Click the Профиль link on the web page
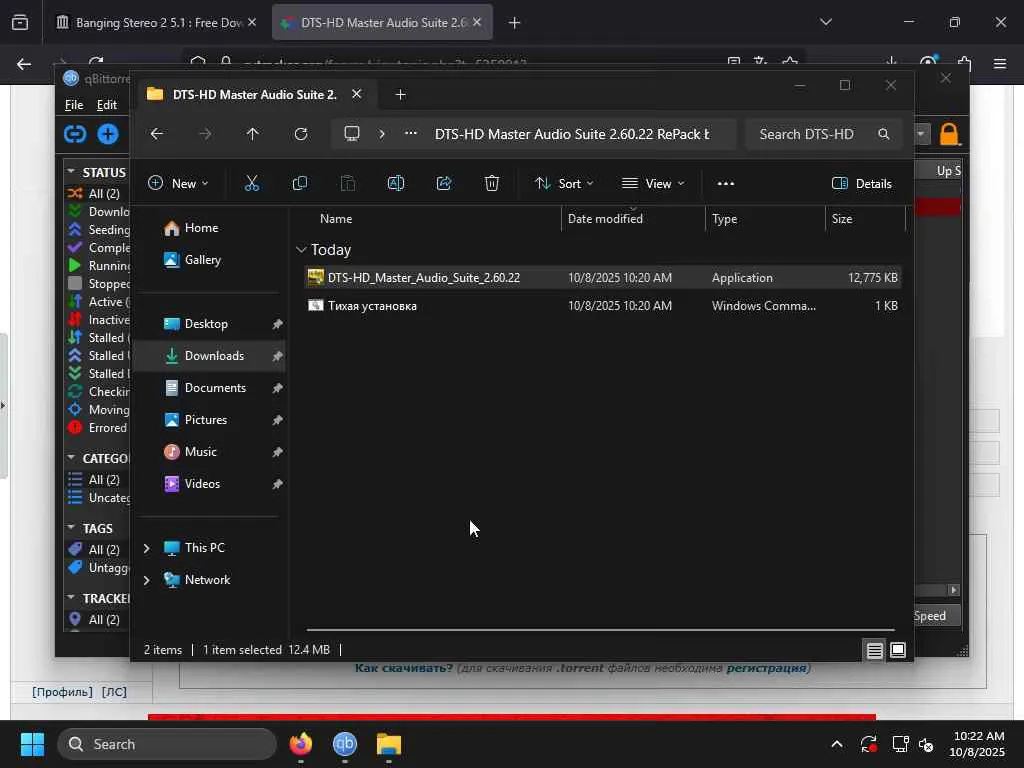This screenshot has width=1024, height=768. [x=63, y=692]
